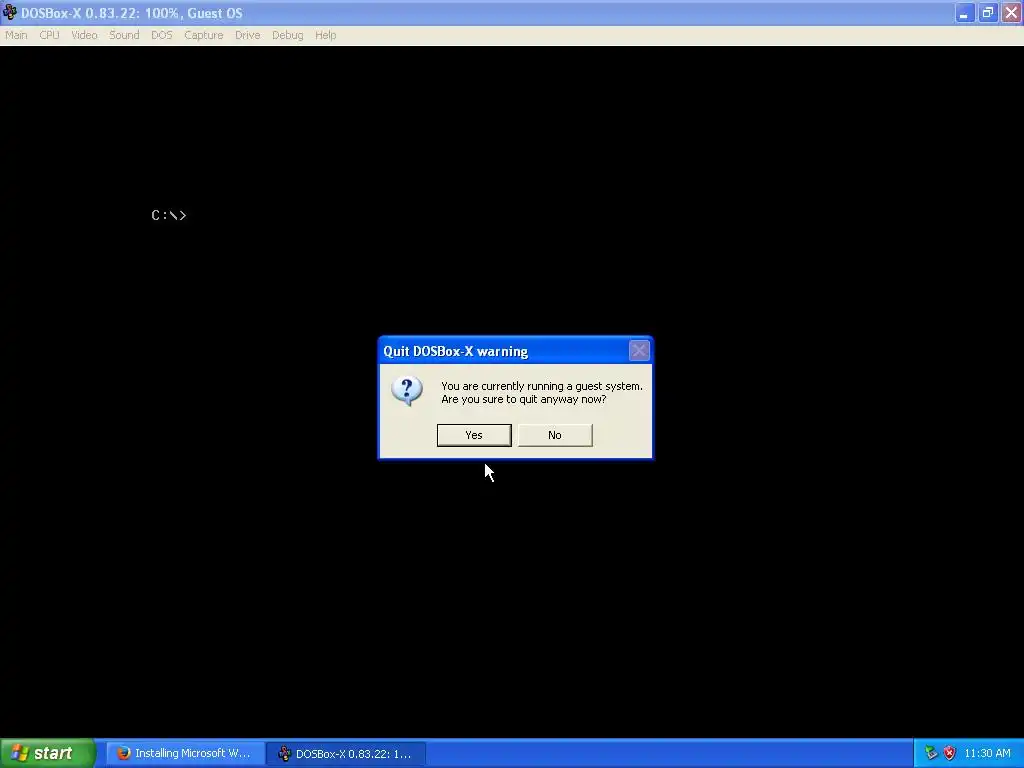1024x768 pixels.
Task: Select the DOSBox-X taskbar button
Action: tap(346, 753)
